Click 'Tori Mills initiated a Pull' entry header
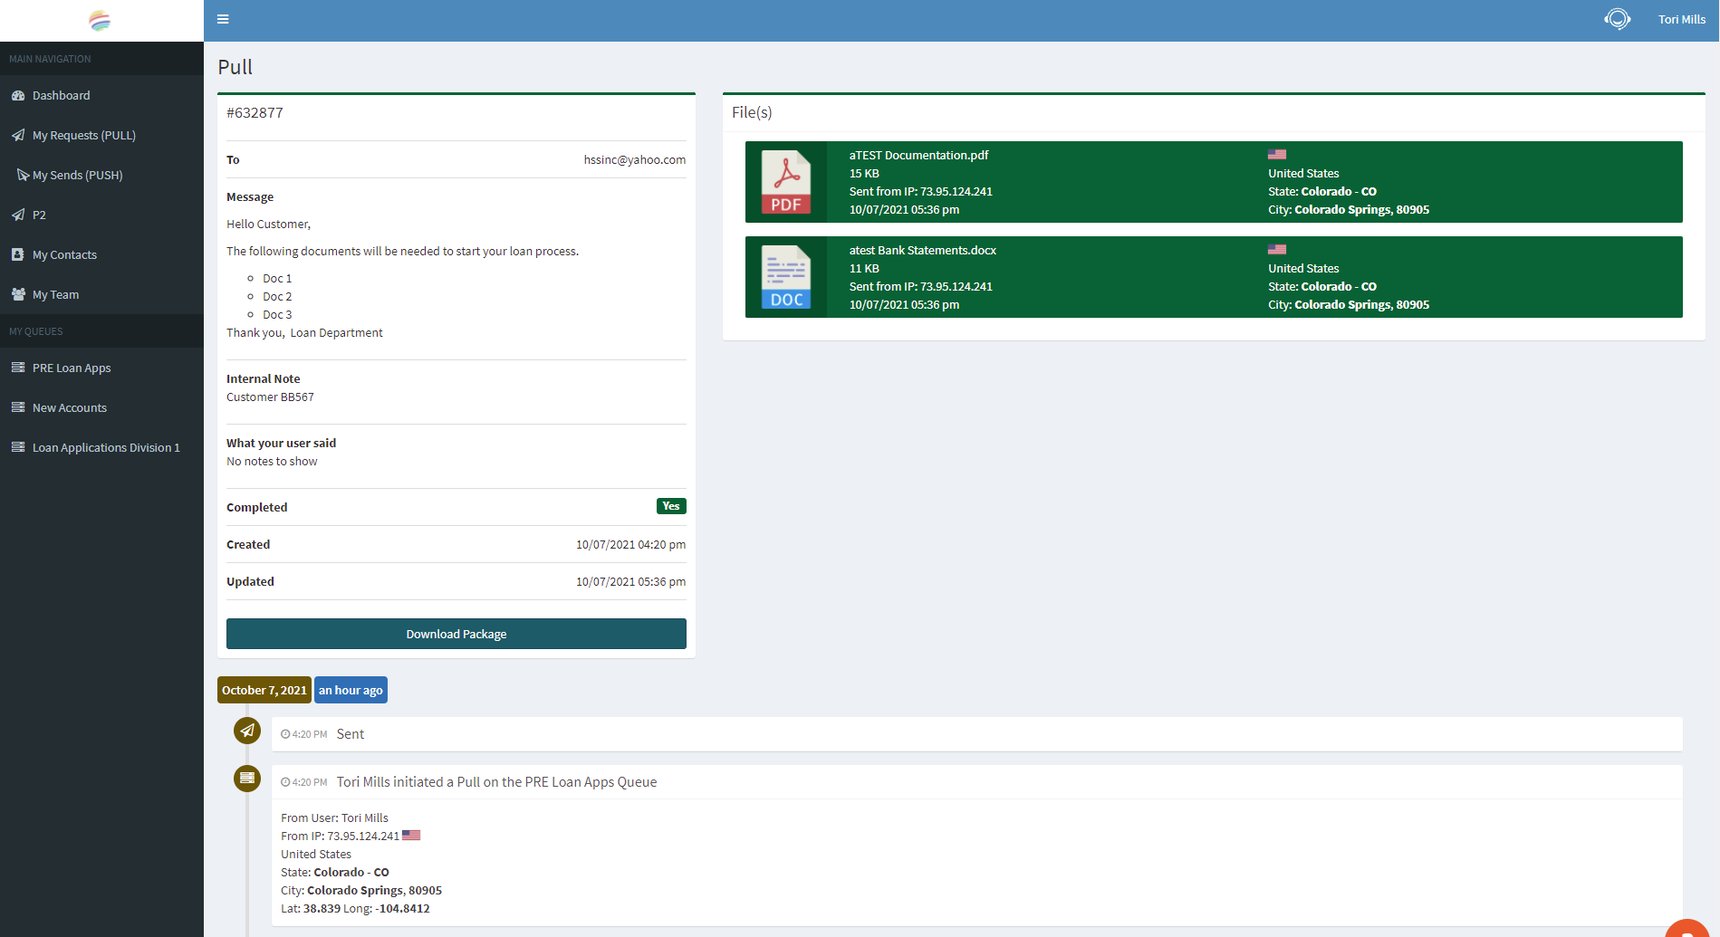 coord(497,782)
